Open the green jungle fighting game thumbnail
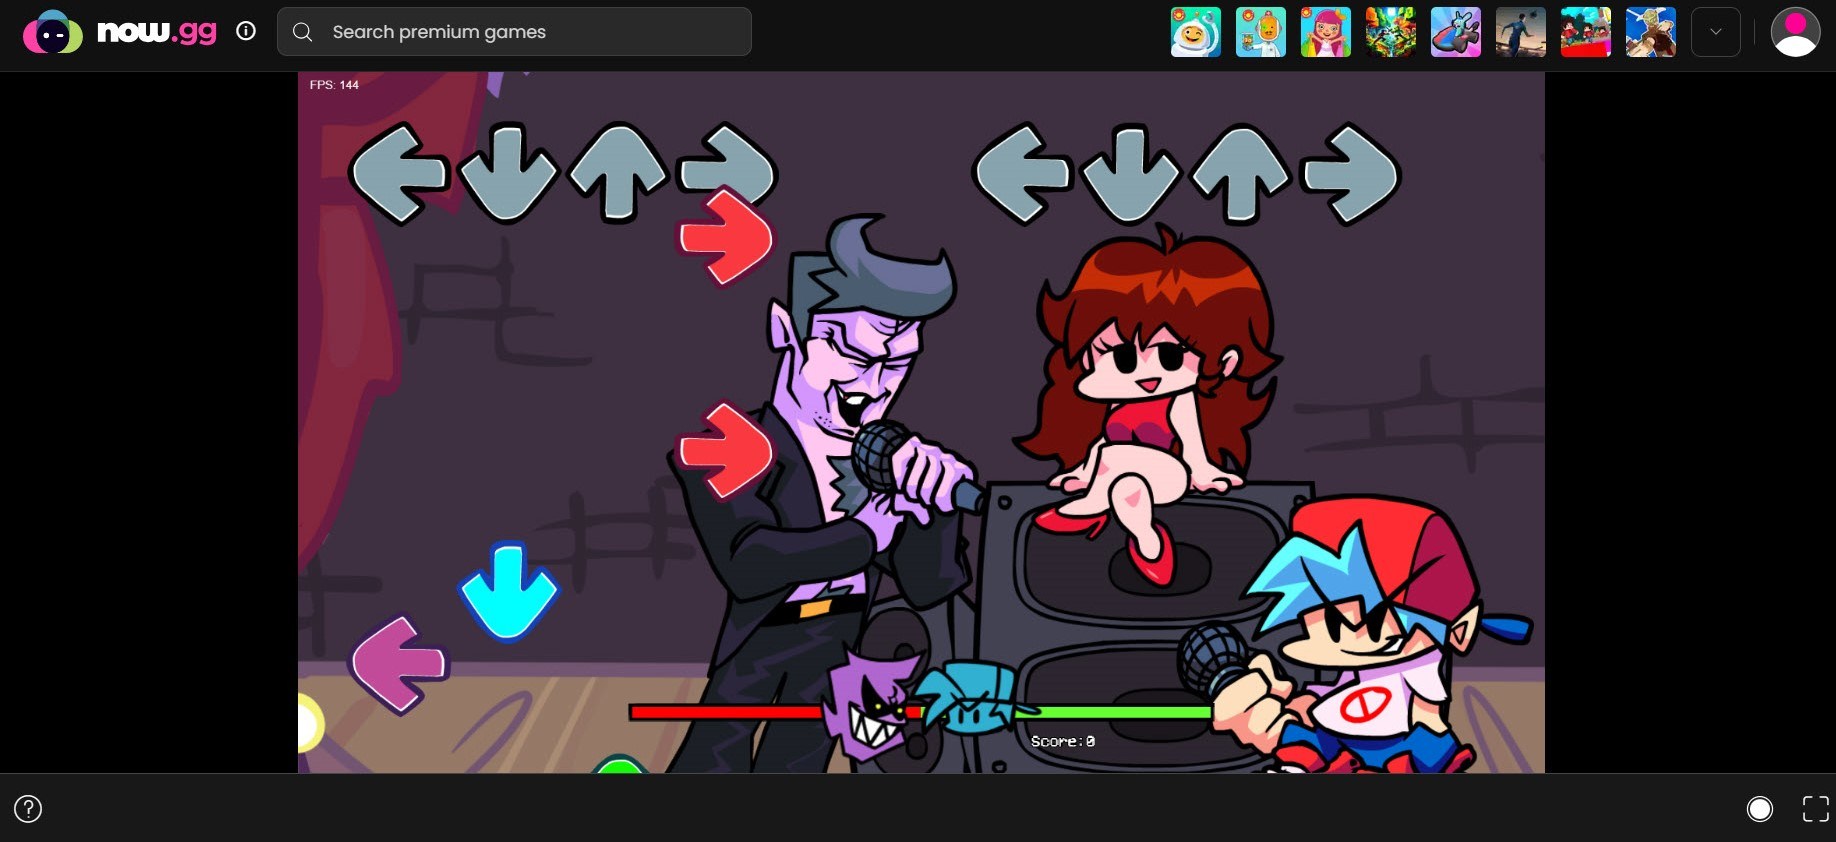Screen dimensions: 1836x842 (1391, 32)
